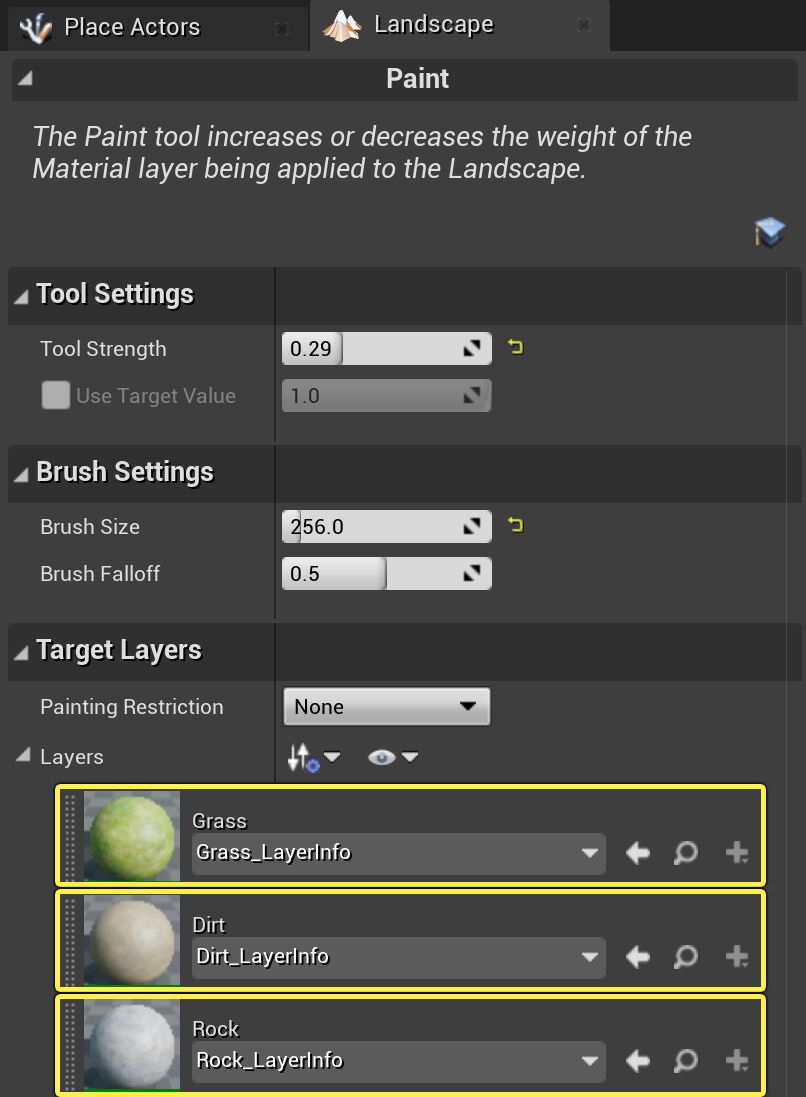Click the magnifier icon on the Dirt layer
This screenshot has width=806, height=1097.
coord(686,957)
